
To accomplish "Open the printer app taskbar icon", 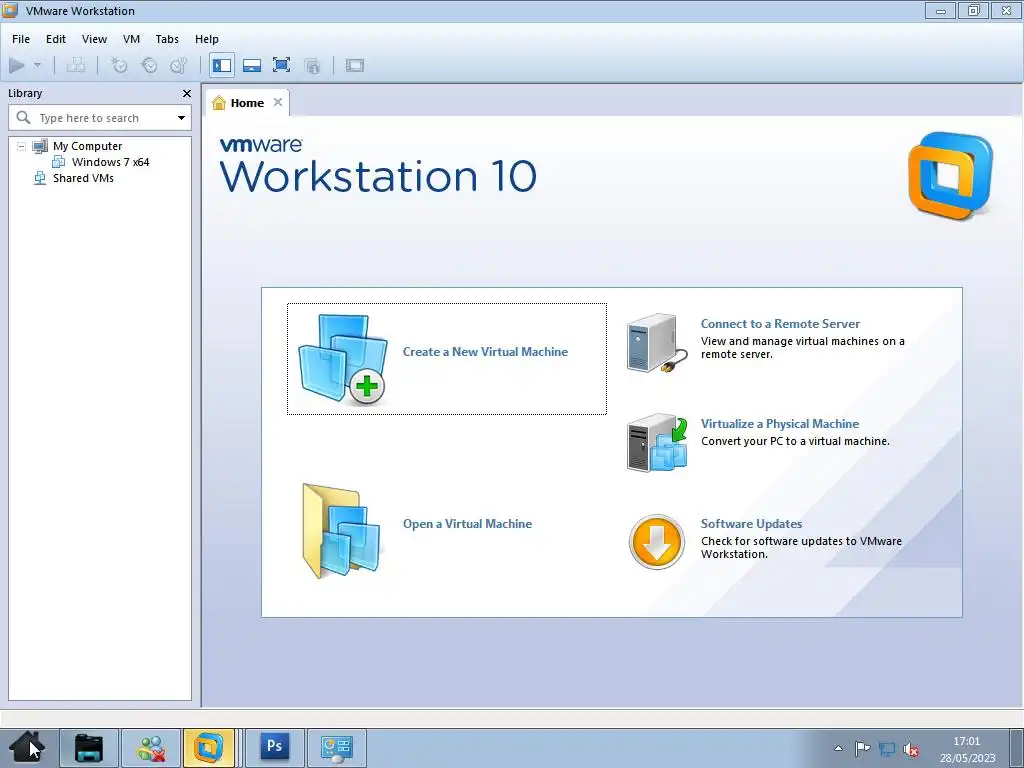I will tap(89, 748).
